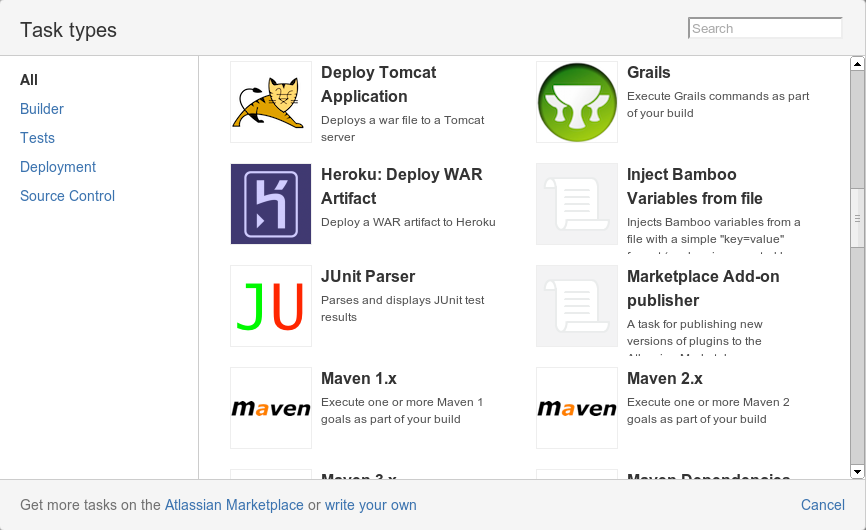Click 'Execute Grails commands' description text

(718, 104)
